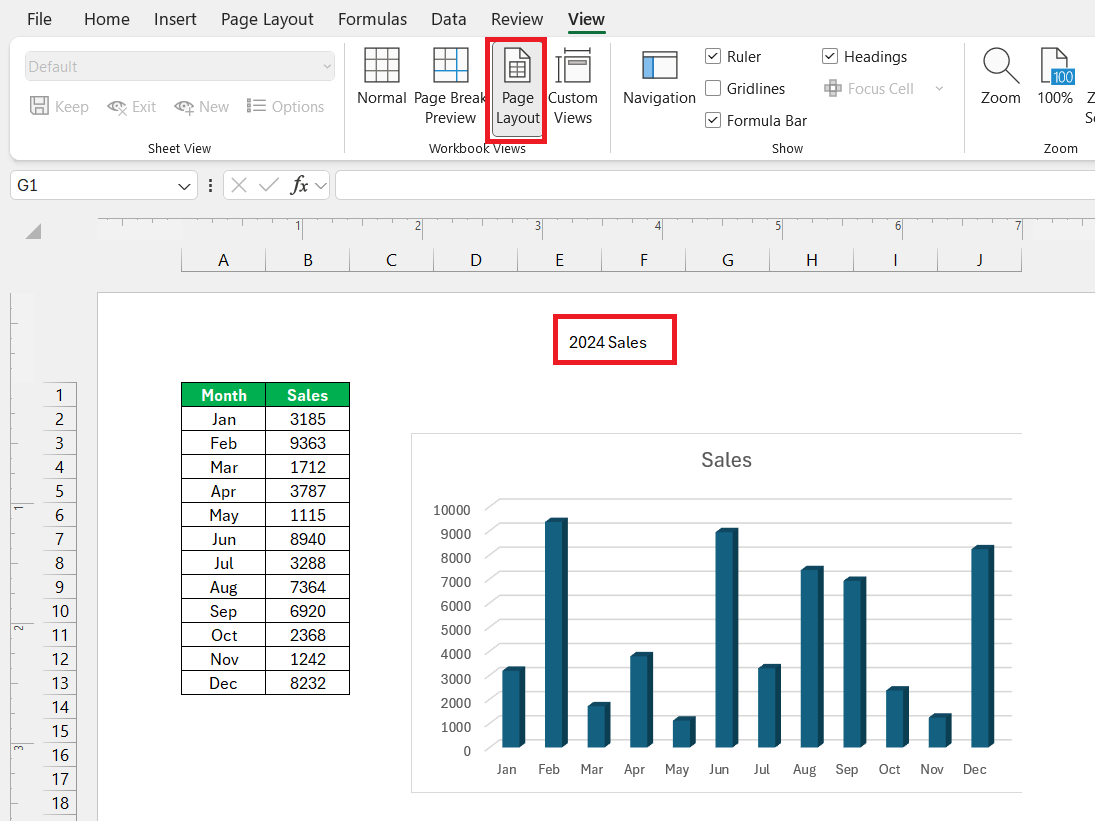Select the cell containing 1115
Screen dimensions: 1095x821
[307, 515]
